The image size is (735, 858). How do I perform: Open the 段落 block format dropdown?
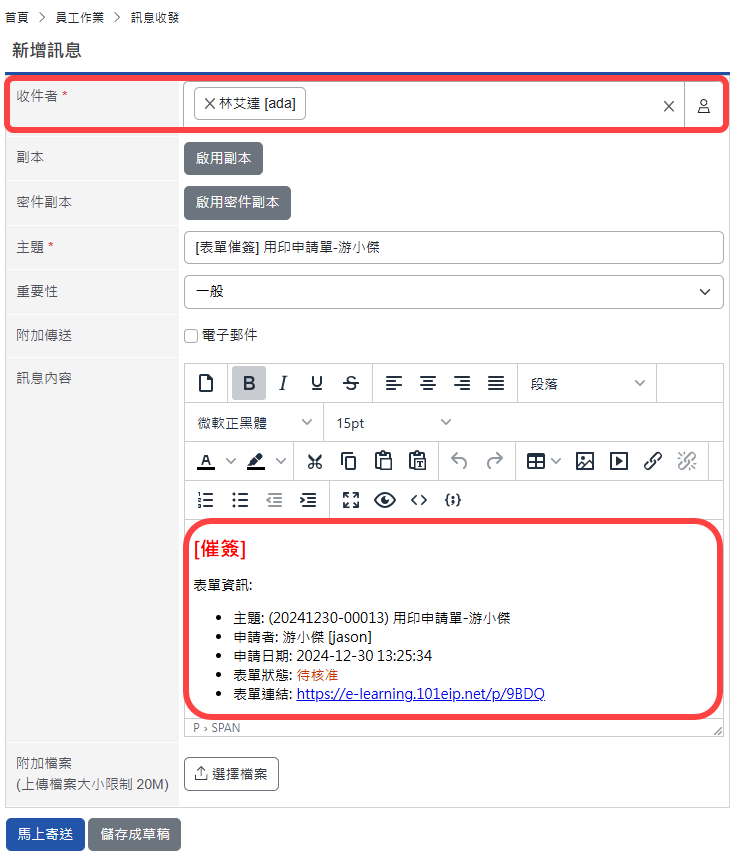pos(587,384)
